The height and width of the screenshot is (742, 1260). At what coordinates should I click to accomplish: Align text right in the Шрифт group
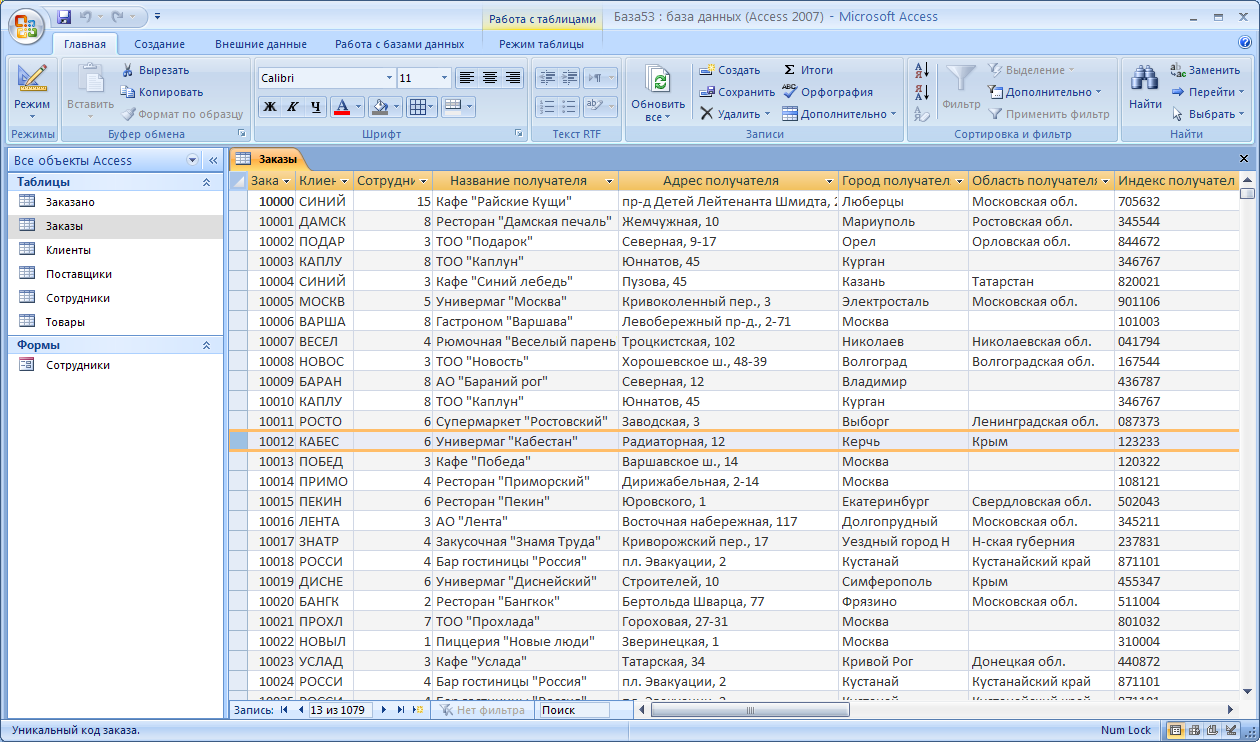(513, 78)
